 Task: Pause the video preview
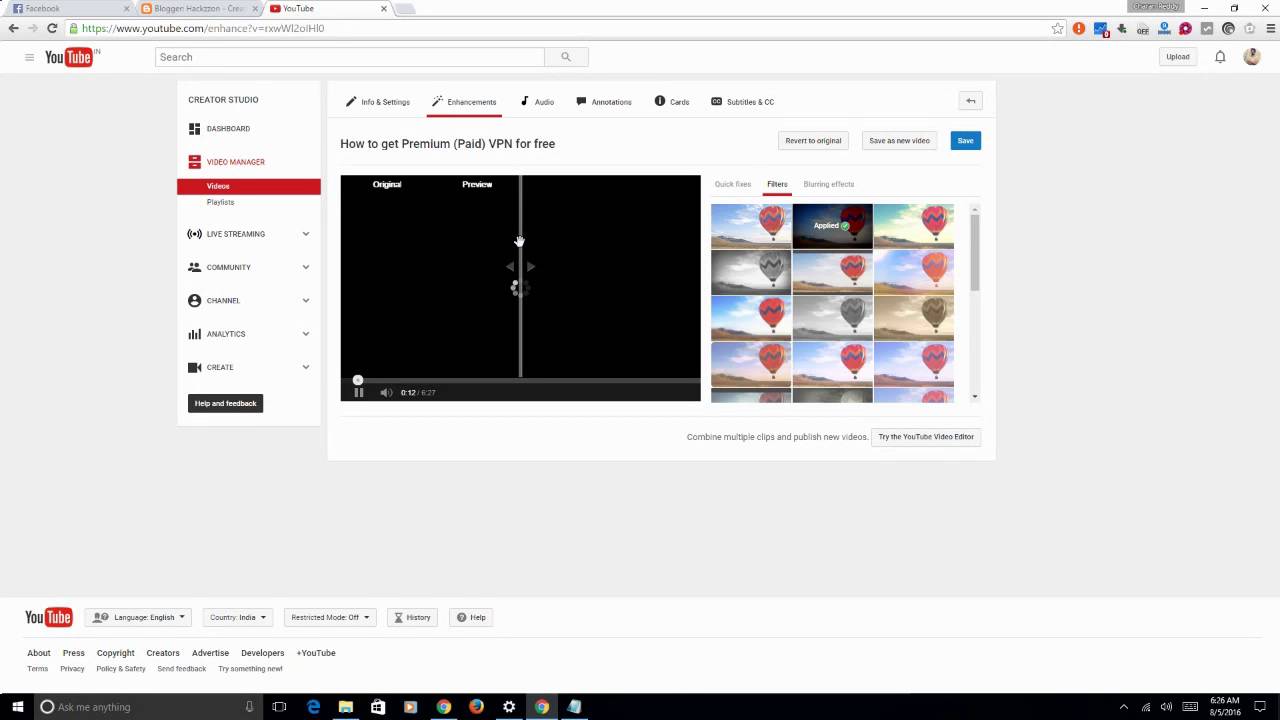point(358,392)
